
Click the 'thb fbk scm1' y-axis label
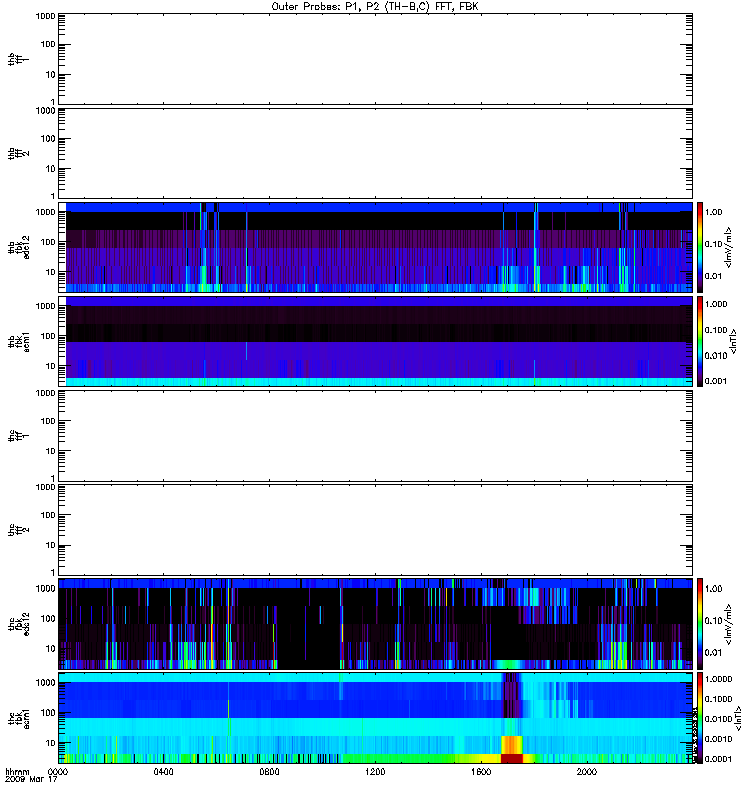19,341
